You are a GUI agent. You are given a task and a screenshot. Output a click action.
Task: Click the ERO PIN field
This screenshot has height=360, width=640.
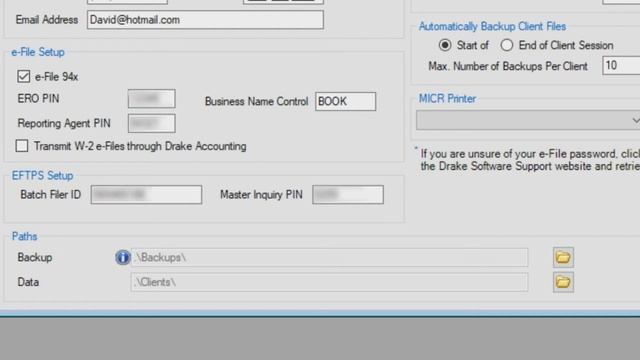coord(151,99)
